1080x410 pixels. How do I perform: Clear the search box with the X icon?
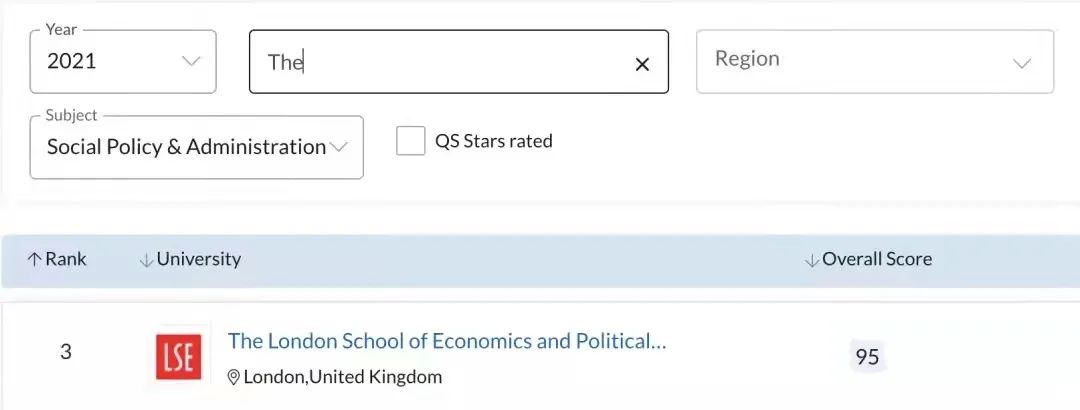click(x=642, y=64)
